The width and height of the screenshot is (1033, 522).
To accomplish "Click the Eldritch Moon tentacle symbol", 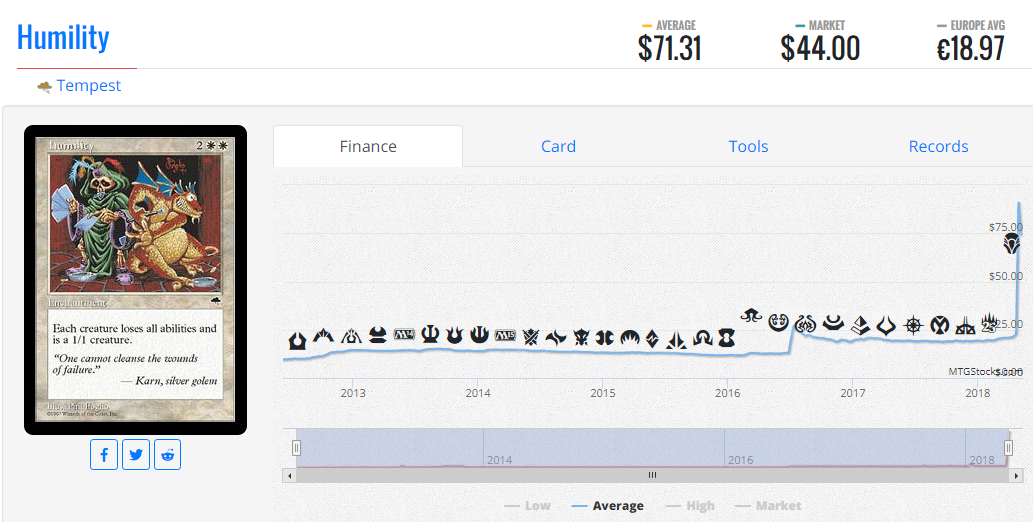I will pyautogui.click(x=751, y=316).
